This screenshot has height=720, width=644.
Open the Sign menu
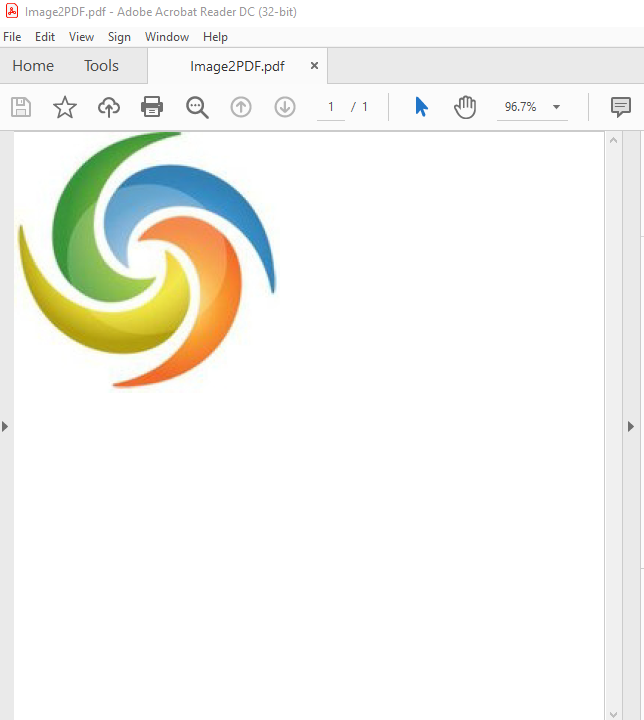(119, 37)
